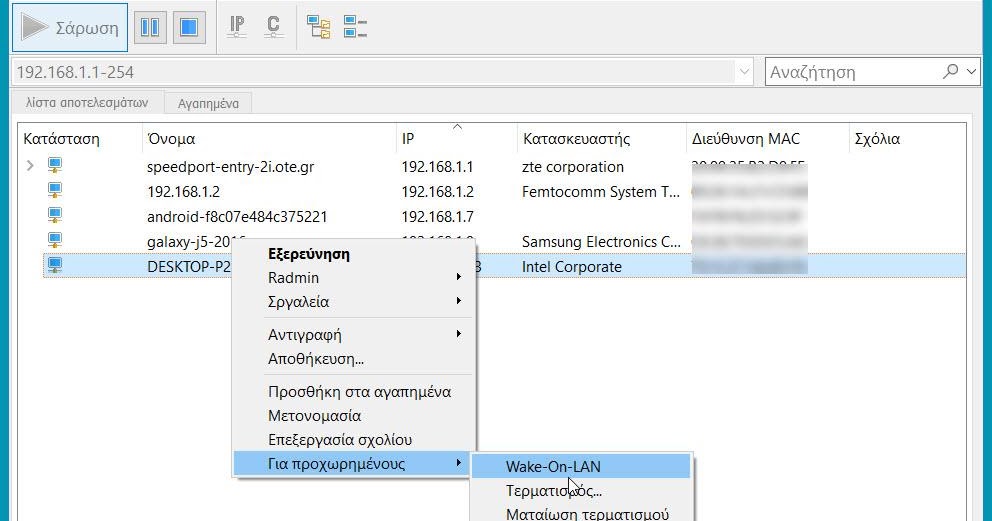Screen dimensions: 992x521
Task: Switch to the Λίστα αποτελεσμάτων tab
Action: 87,102
